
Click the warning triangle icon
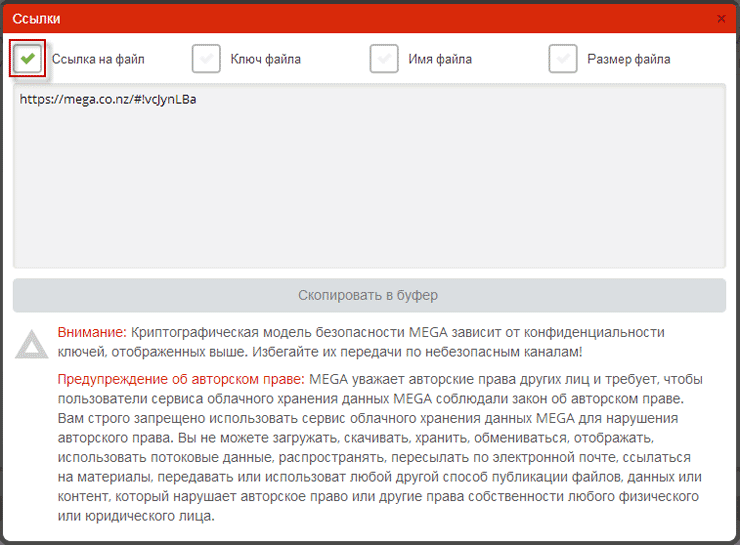[x=32, y=344]
